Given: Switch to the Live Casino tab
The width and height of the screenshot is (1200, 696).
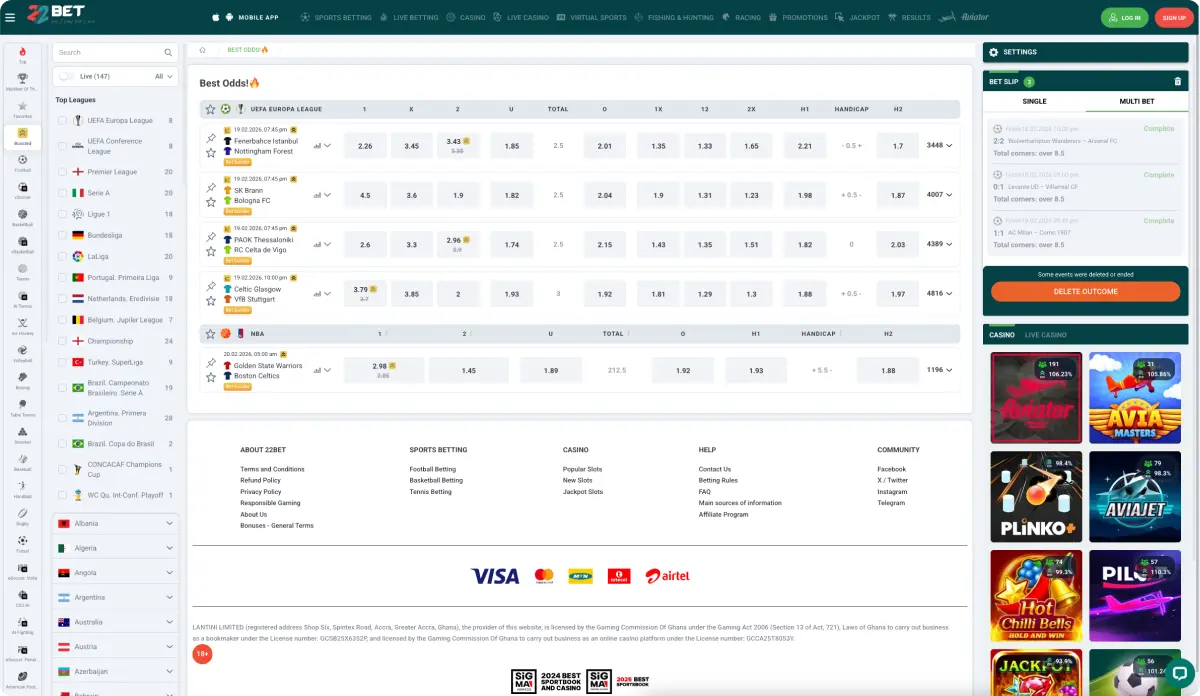Looking at the screenshot, I should pos(1045,335).
